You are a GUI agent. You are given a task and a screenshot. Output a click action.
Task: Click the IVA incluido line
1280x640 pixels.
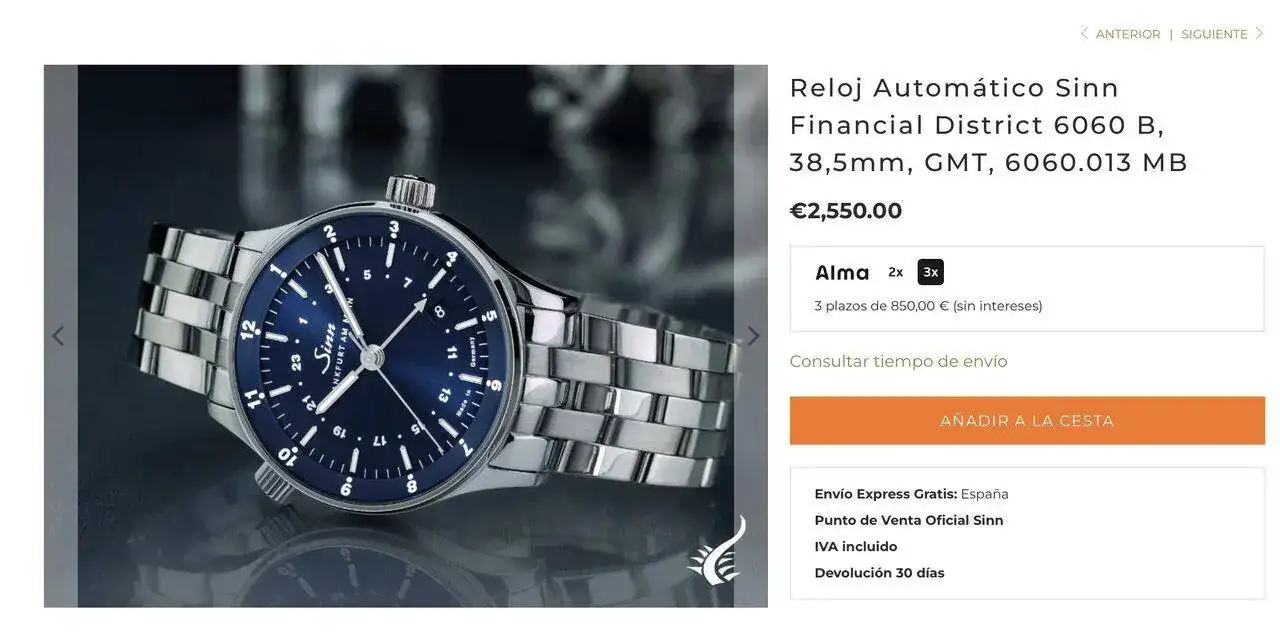(856, 547)
